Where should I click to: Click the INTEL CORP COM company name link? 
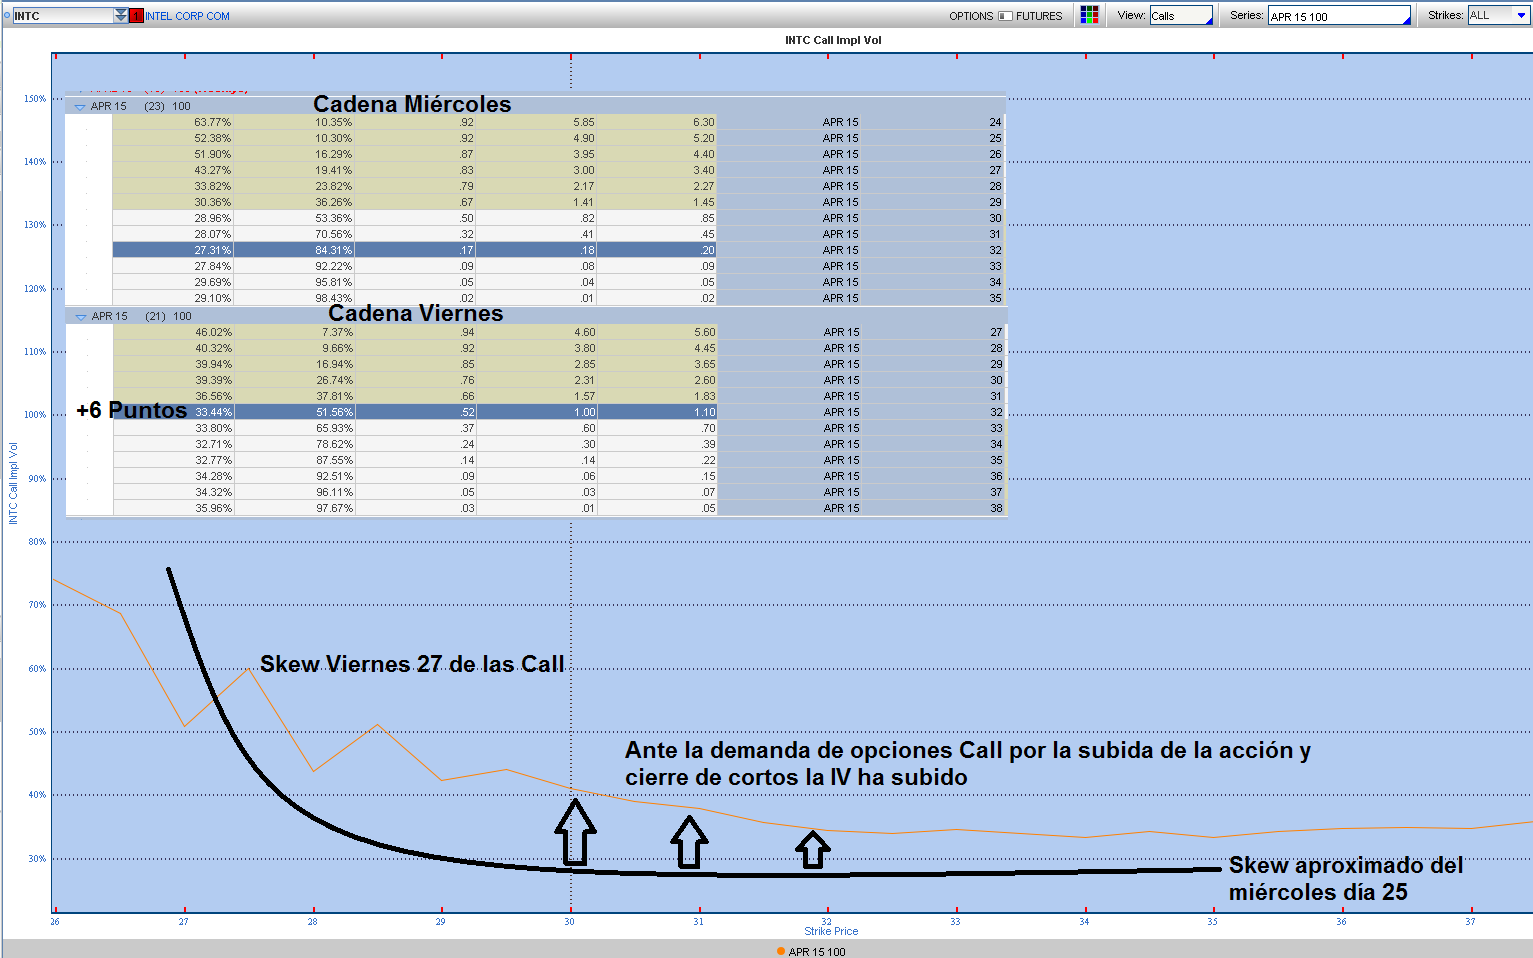coord(188,16)
